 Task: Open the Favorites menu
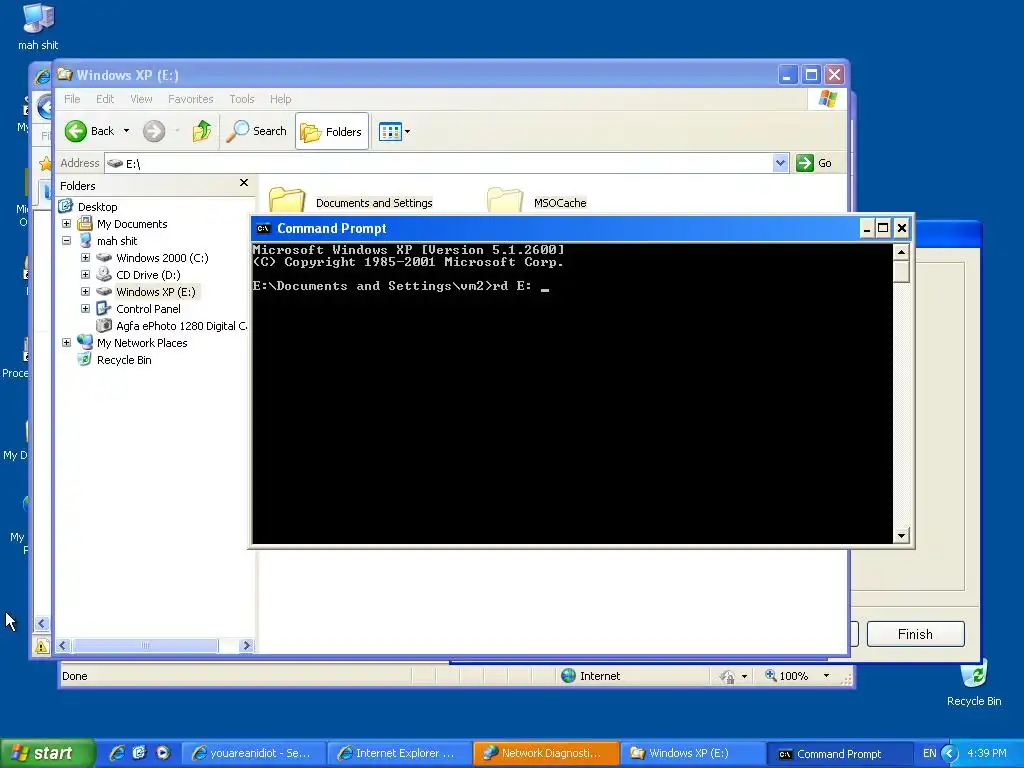click(191, 99)
